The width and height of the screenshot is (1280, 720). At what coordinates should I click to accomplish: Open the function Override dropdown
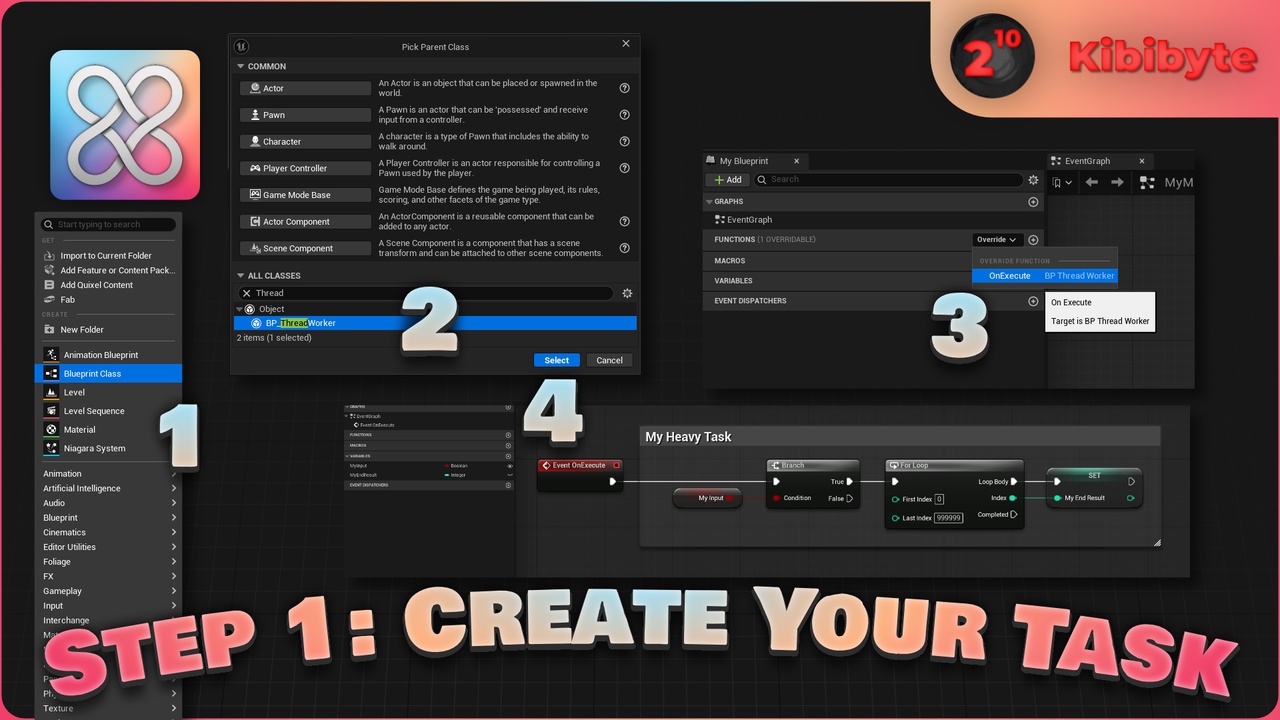point(996,240)
